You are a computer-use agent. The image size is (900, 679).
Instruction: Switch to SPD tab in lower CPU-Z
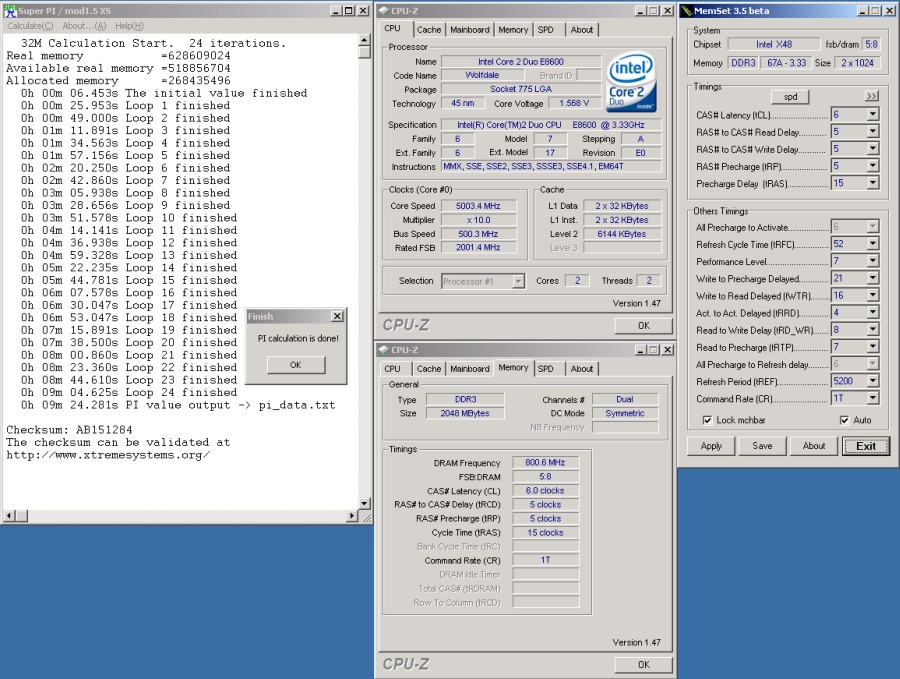tap(545, 369)
